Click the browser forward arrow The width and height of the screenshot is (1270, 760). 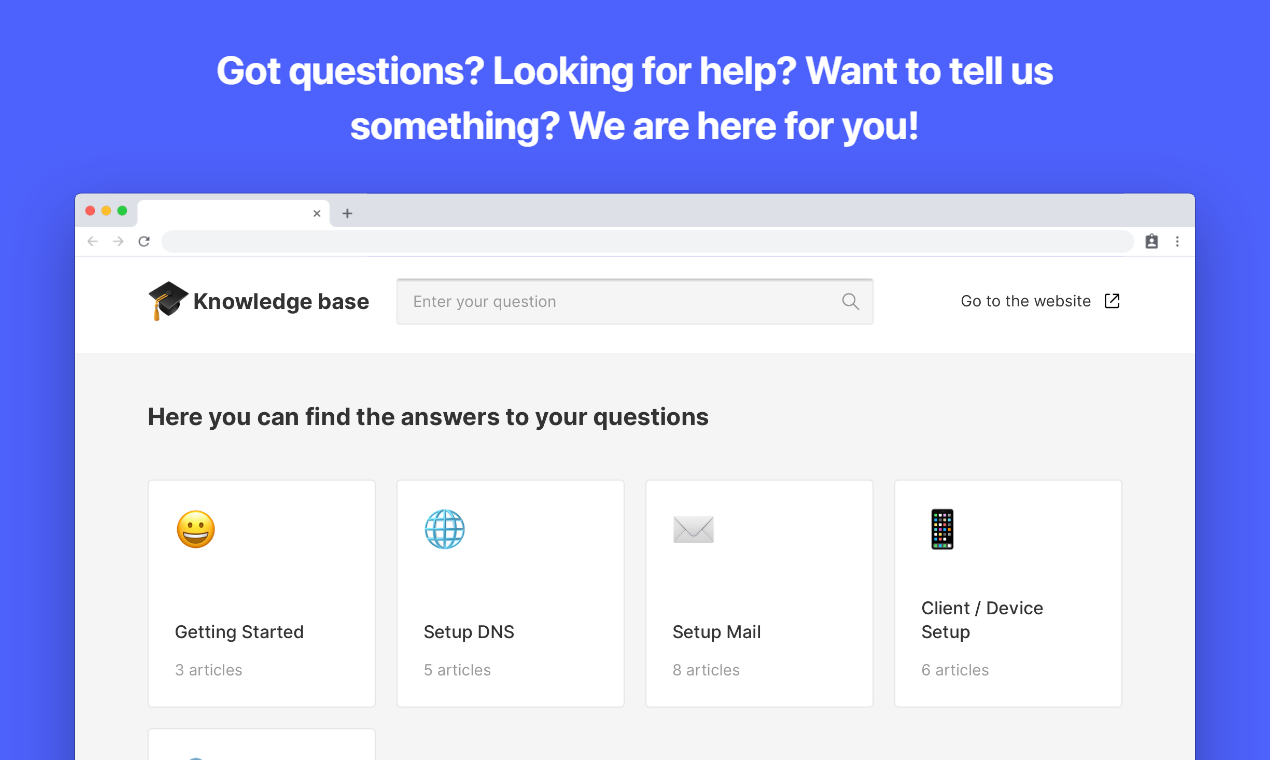pyautogui.click(x=118, y=241)
